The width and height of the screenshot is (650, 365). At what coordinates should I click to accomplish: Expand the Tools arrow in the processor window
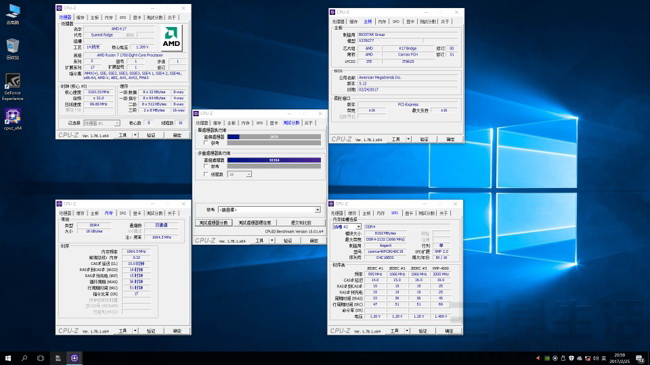[135, 135]
